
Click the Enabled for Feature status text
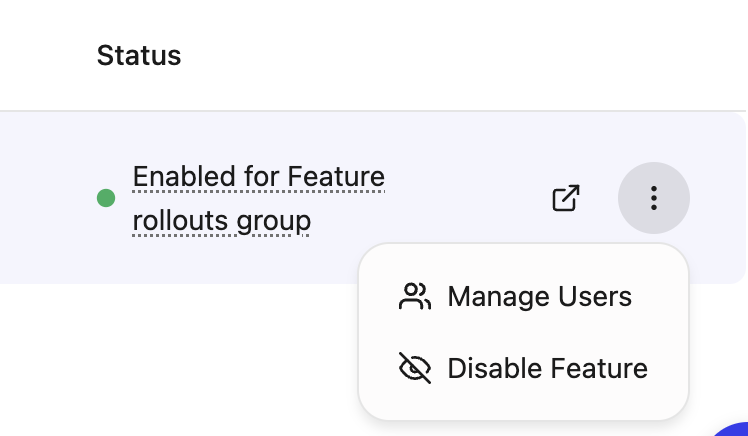click(258, 177)
